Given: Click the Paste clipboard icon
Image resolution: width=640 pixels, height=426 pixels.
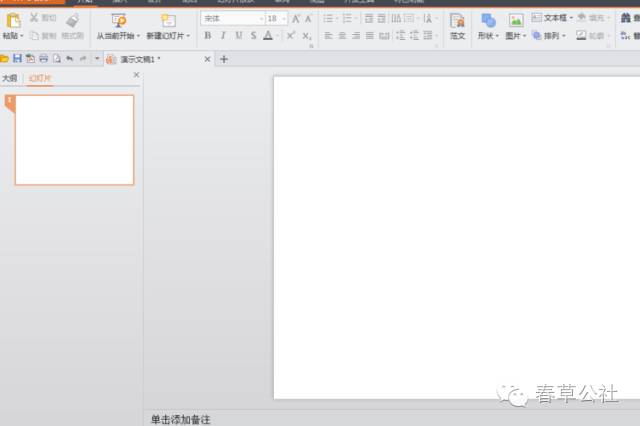Looking at the screenshot, I should [x=13, y=20].
